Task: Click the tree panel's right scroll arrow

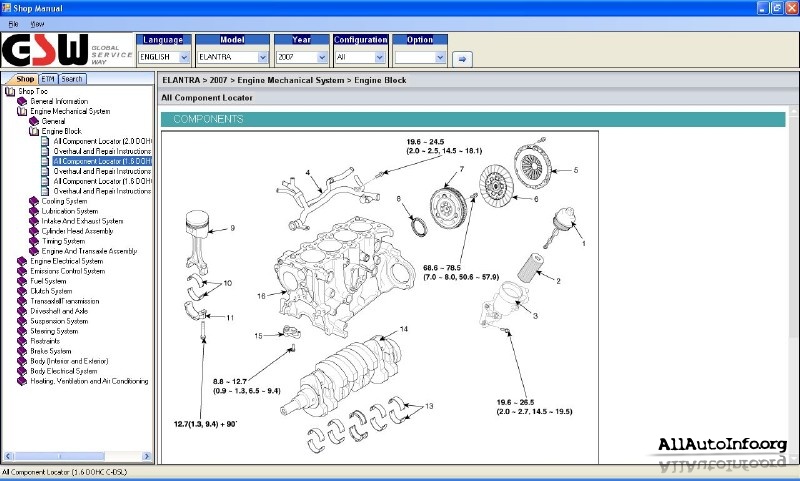Action: 147,456
